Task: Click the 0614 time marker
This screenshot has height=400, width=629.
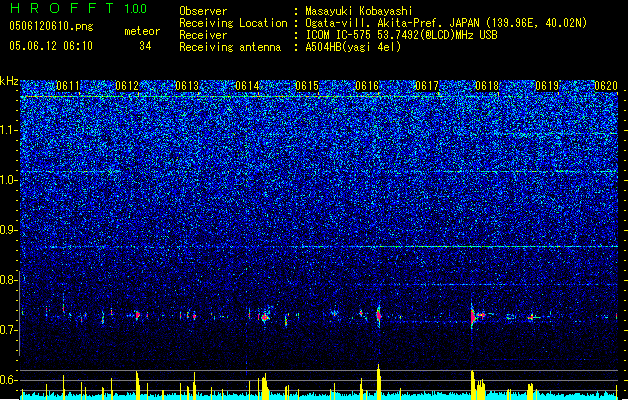Action: click(x=247, y=86)
